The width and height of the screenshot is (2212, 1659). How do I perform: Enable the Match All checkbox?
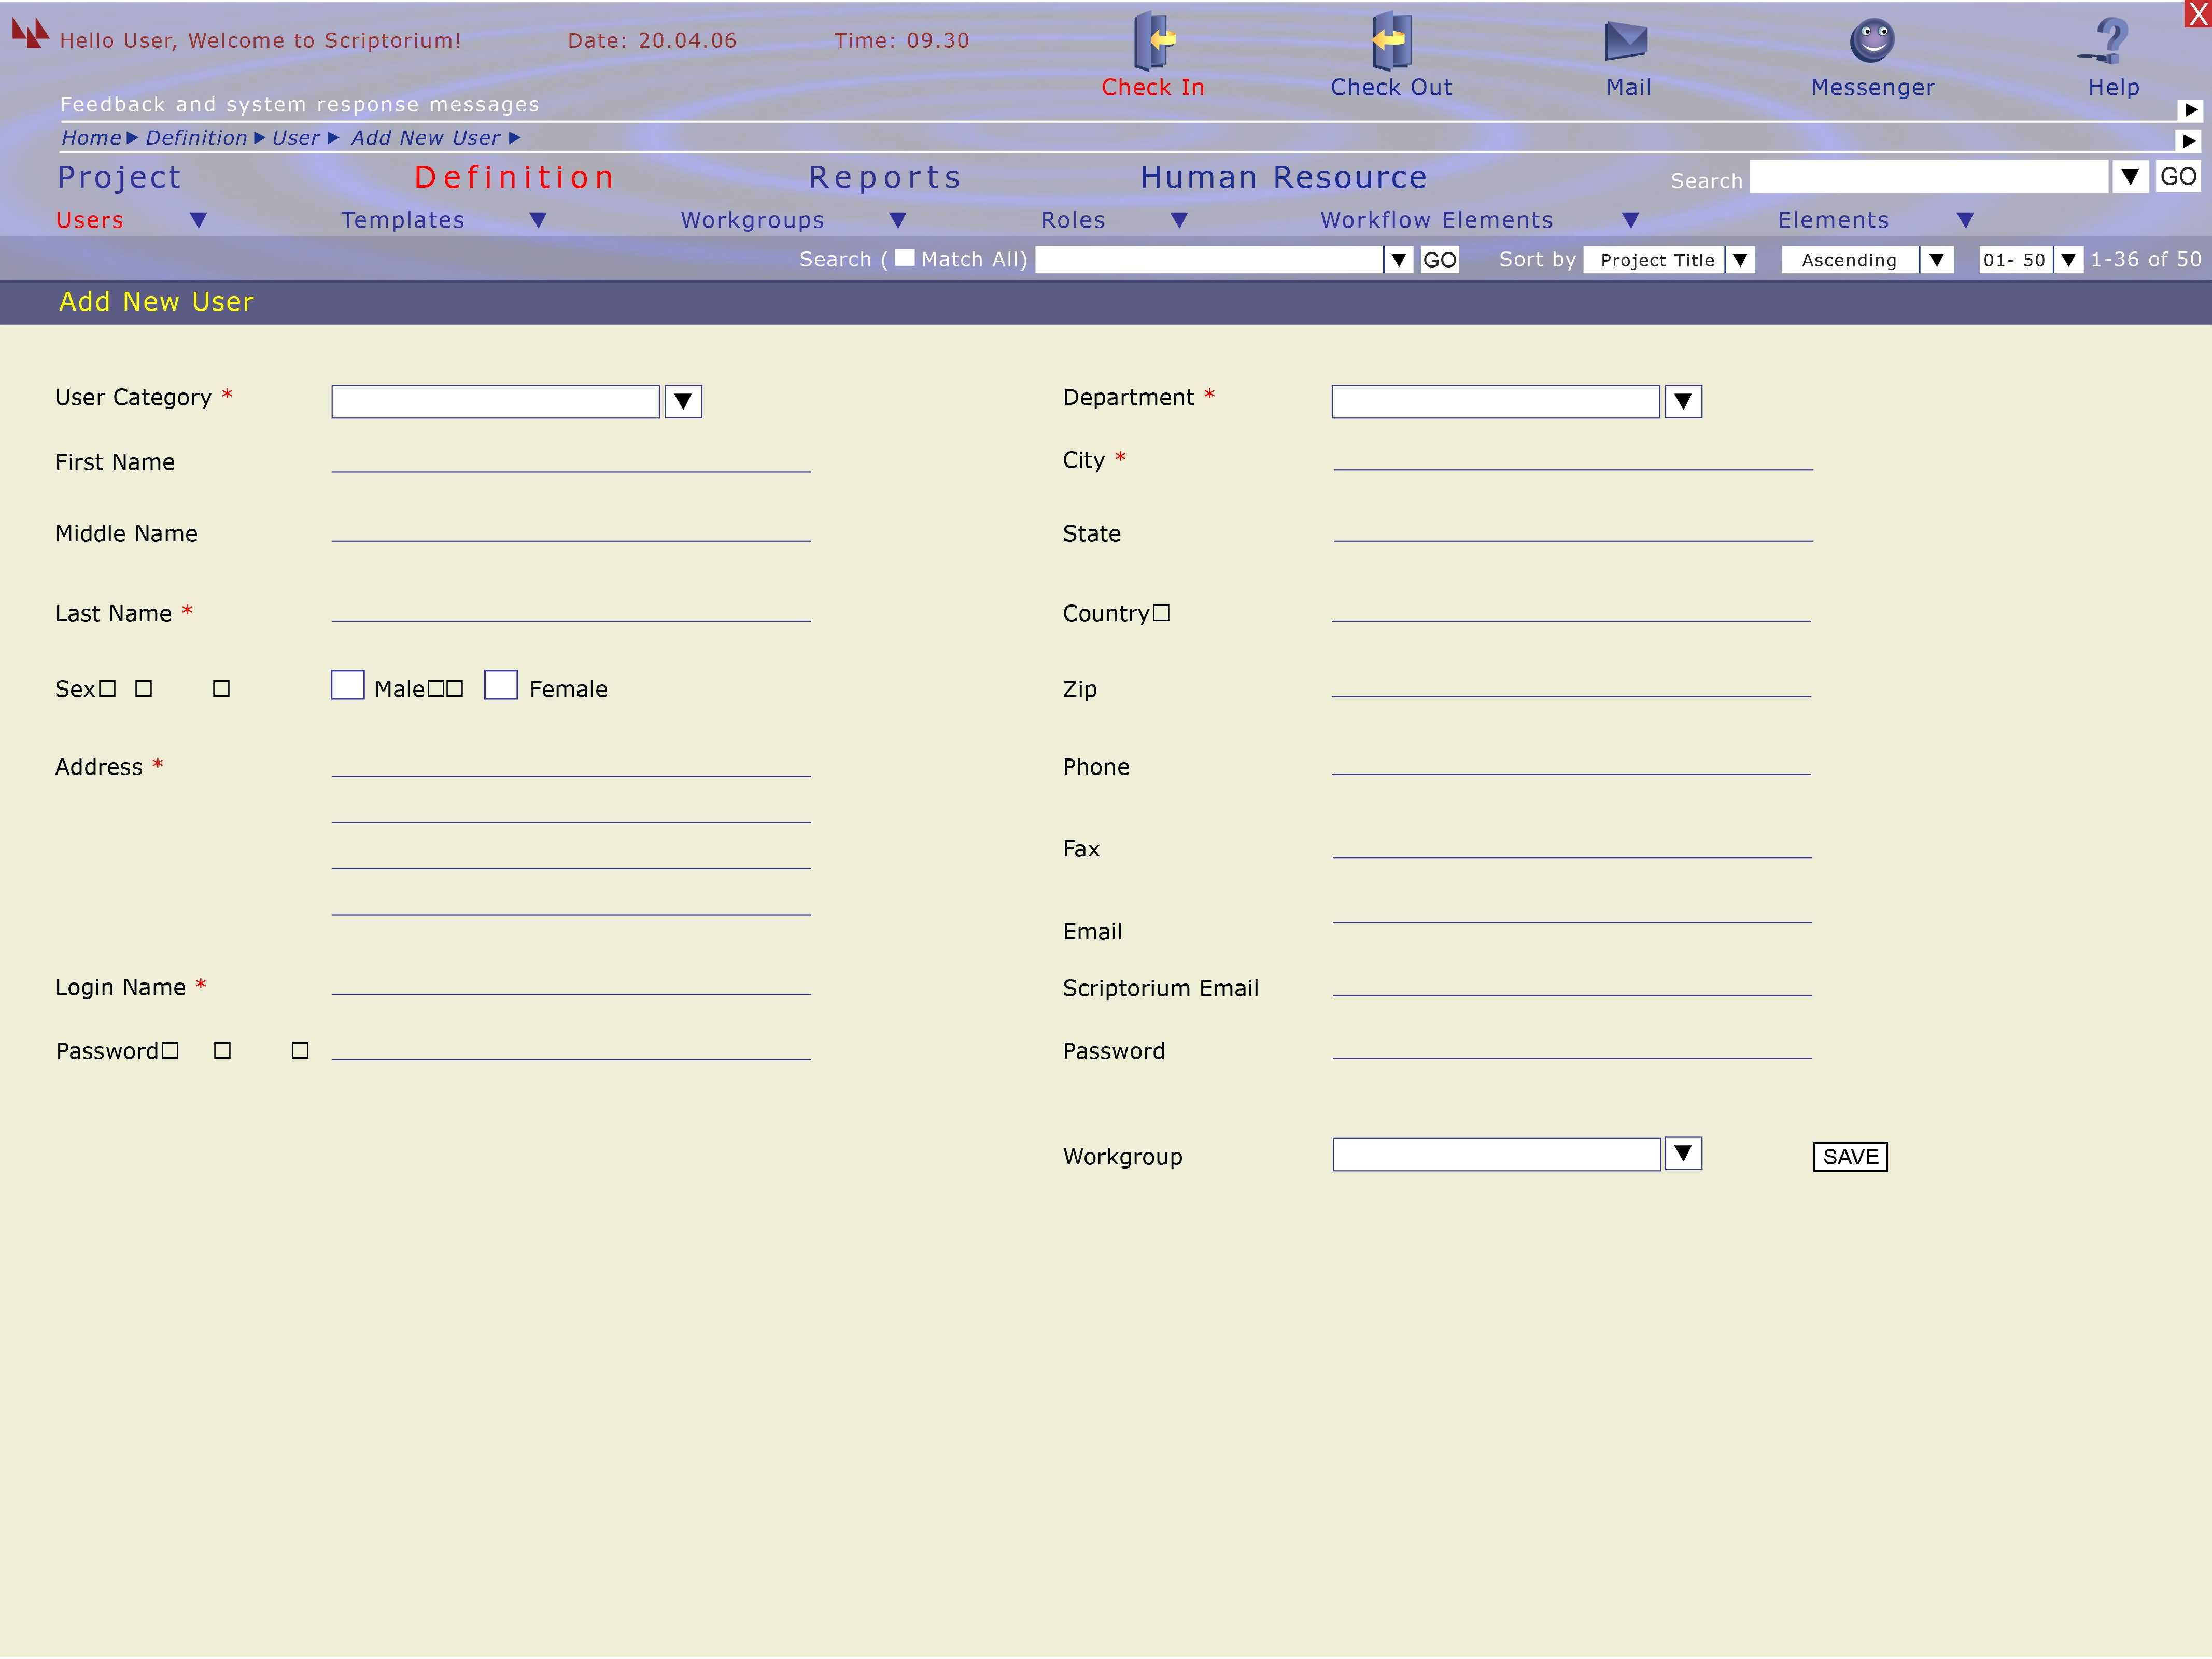(904, 258)
